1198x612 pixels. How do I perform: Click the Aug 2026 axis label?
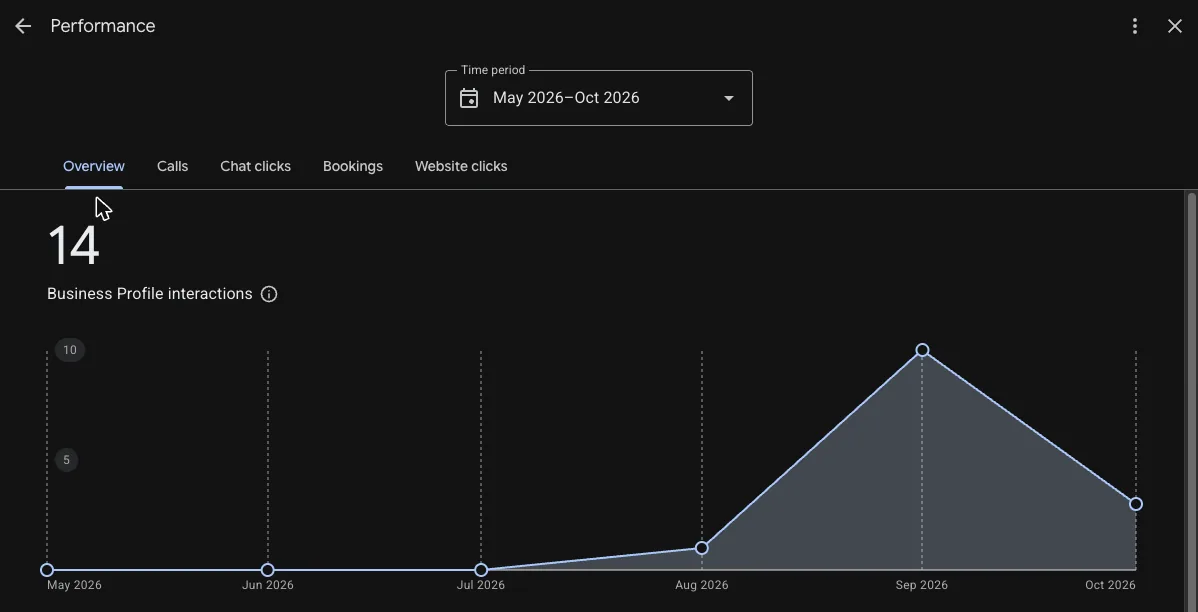[701, 585]
